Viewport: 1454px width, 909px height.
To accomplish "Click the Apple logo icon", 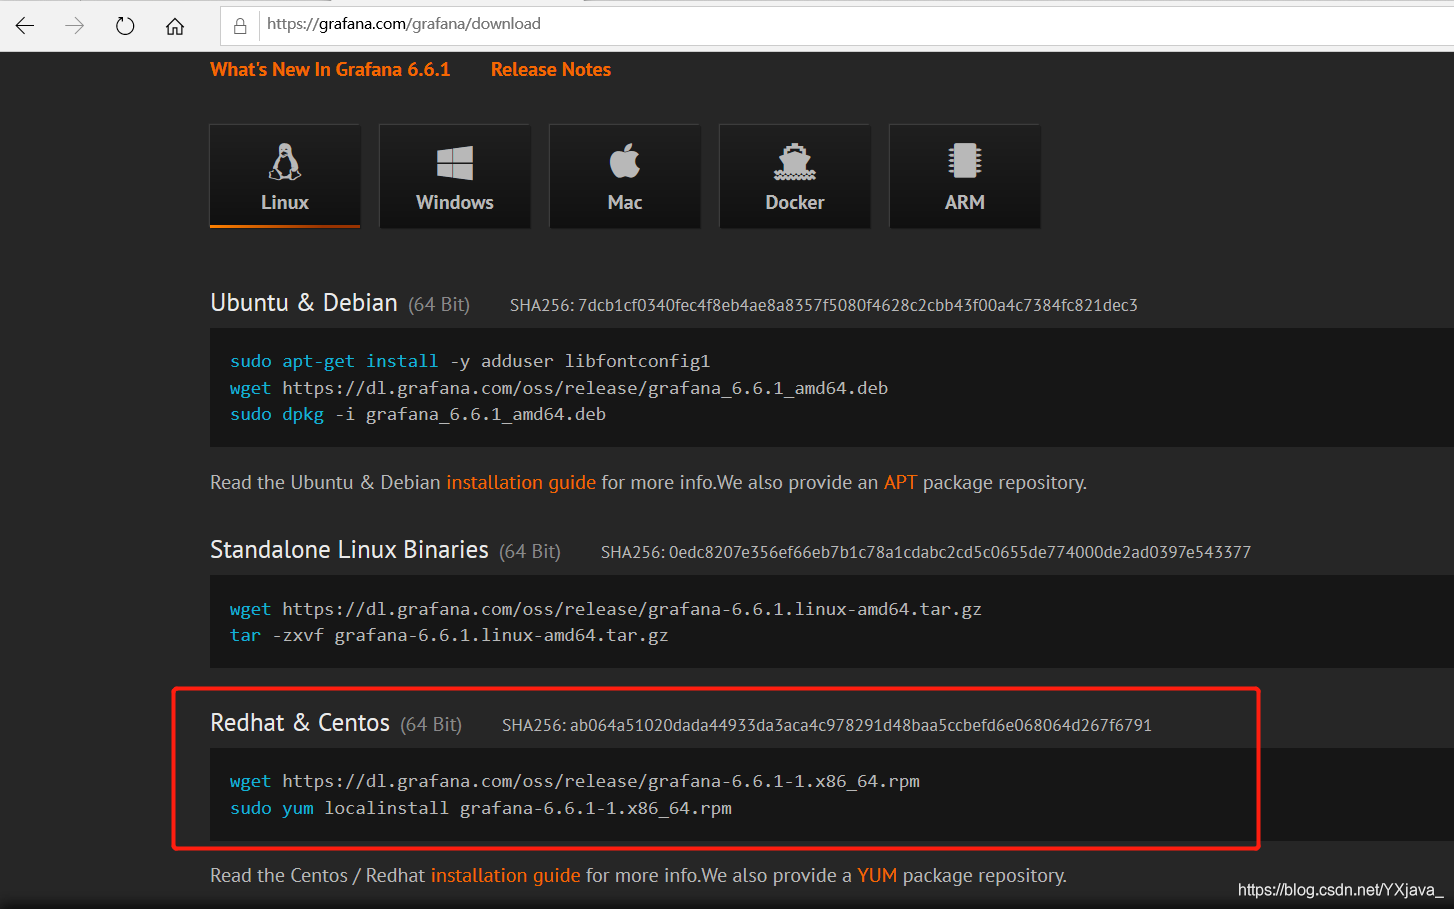I will (x=625, y=161).
